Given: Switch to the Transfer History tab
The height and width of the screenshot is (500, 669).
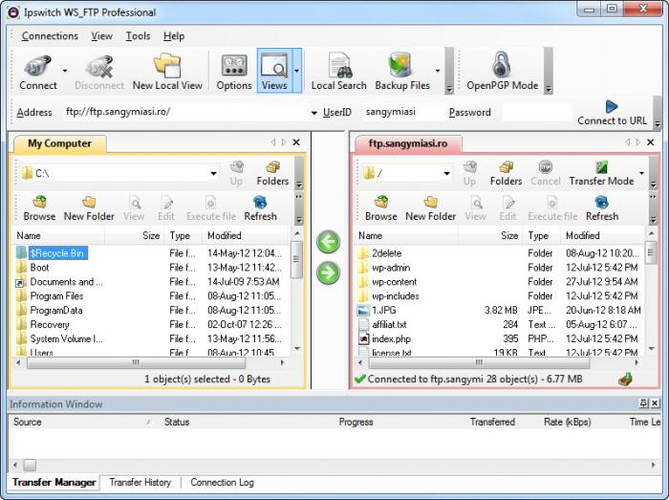Looking at the screenshot, I should click(140, 482).
